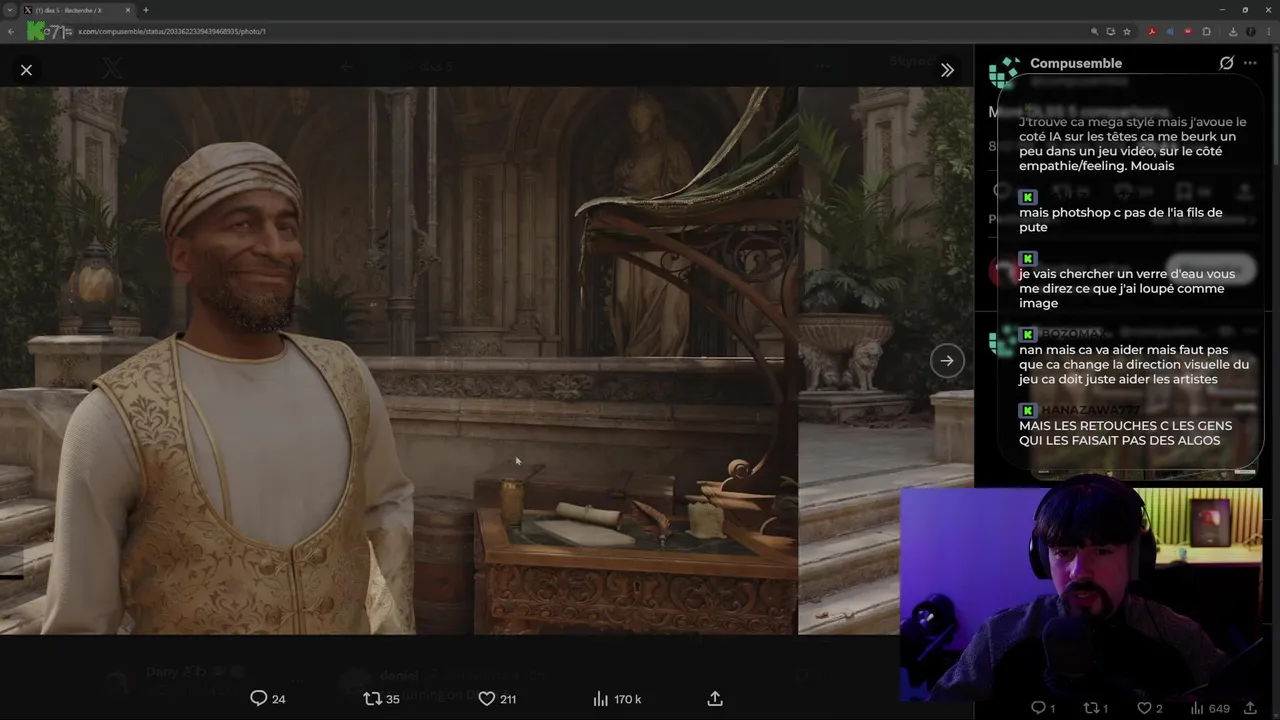Image resolution: width=1280 pixels, height=720 pixels.
Task: View analytics of the reply showing 649 views
Action: 1209,708
